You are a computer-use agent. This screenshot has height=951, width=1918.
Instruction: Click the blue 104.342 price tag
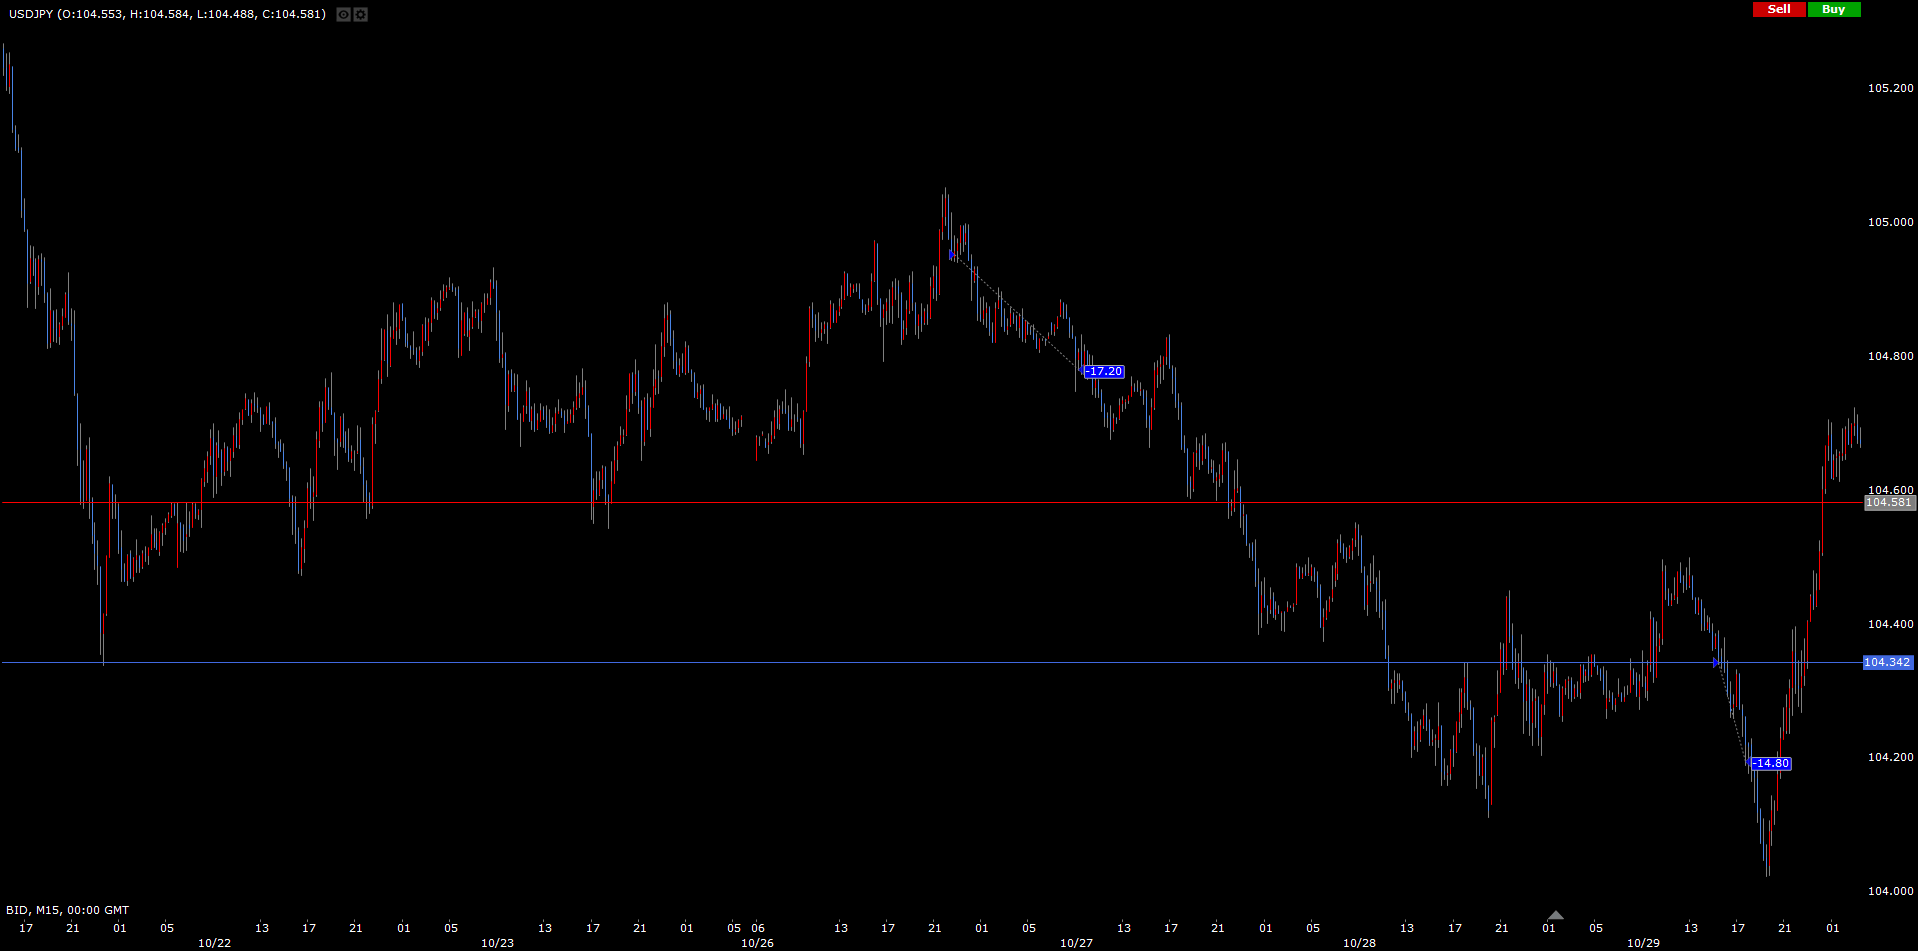[1887, 663]
